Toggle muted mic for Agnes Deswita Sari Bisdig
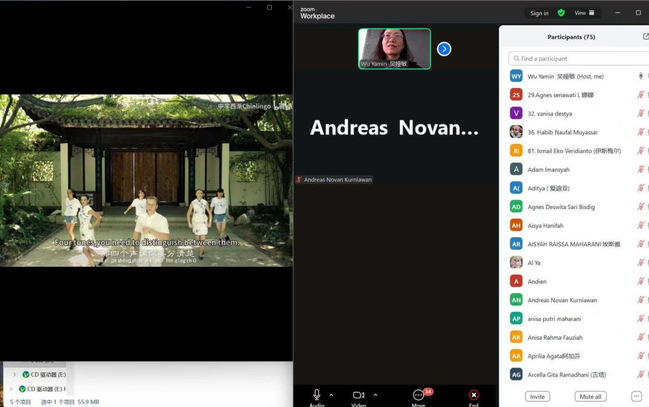649x407 pixels. point(640,206)
